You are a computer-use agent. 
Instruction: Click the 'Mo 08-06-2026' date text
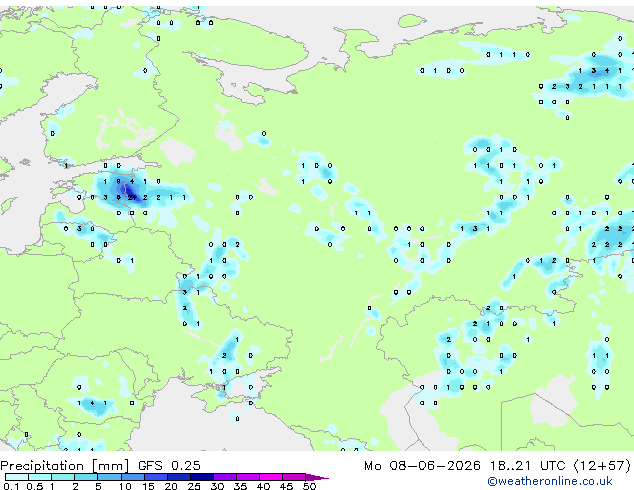point(422,466)
